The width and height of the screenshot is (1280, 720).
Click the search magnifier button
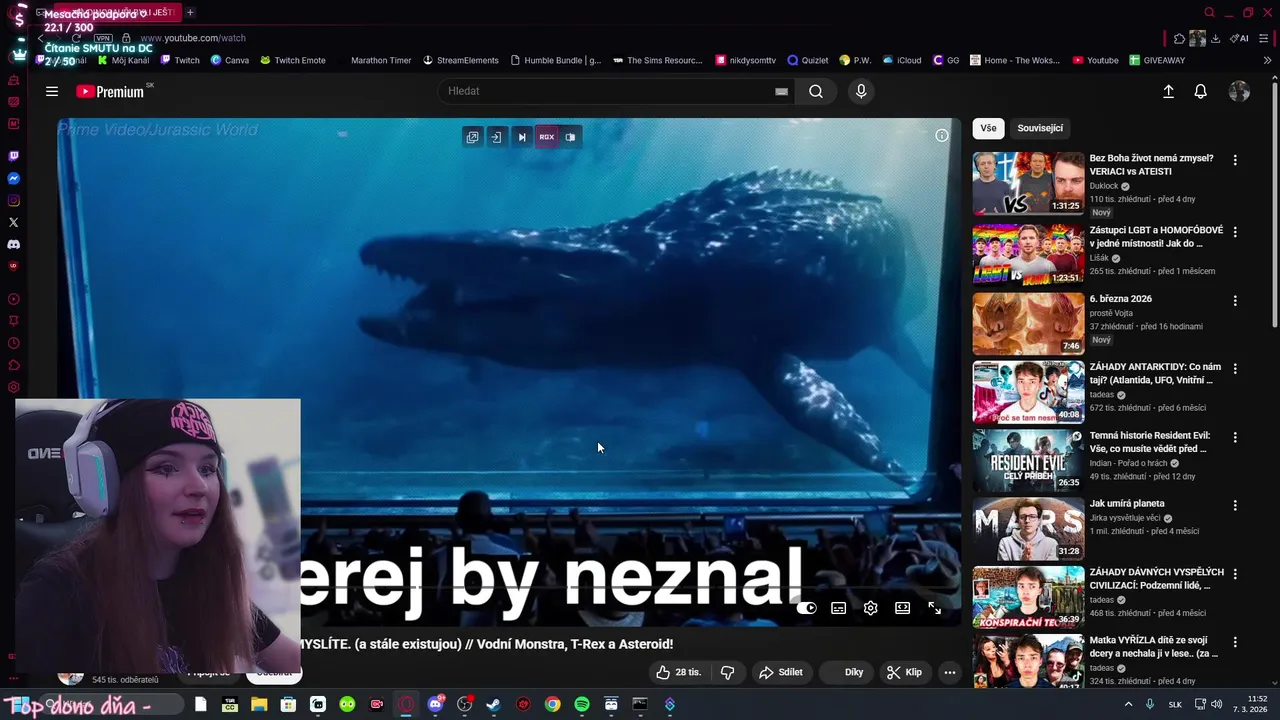tap(816, 91)
